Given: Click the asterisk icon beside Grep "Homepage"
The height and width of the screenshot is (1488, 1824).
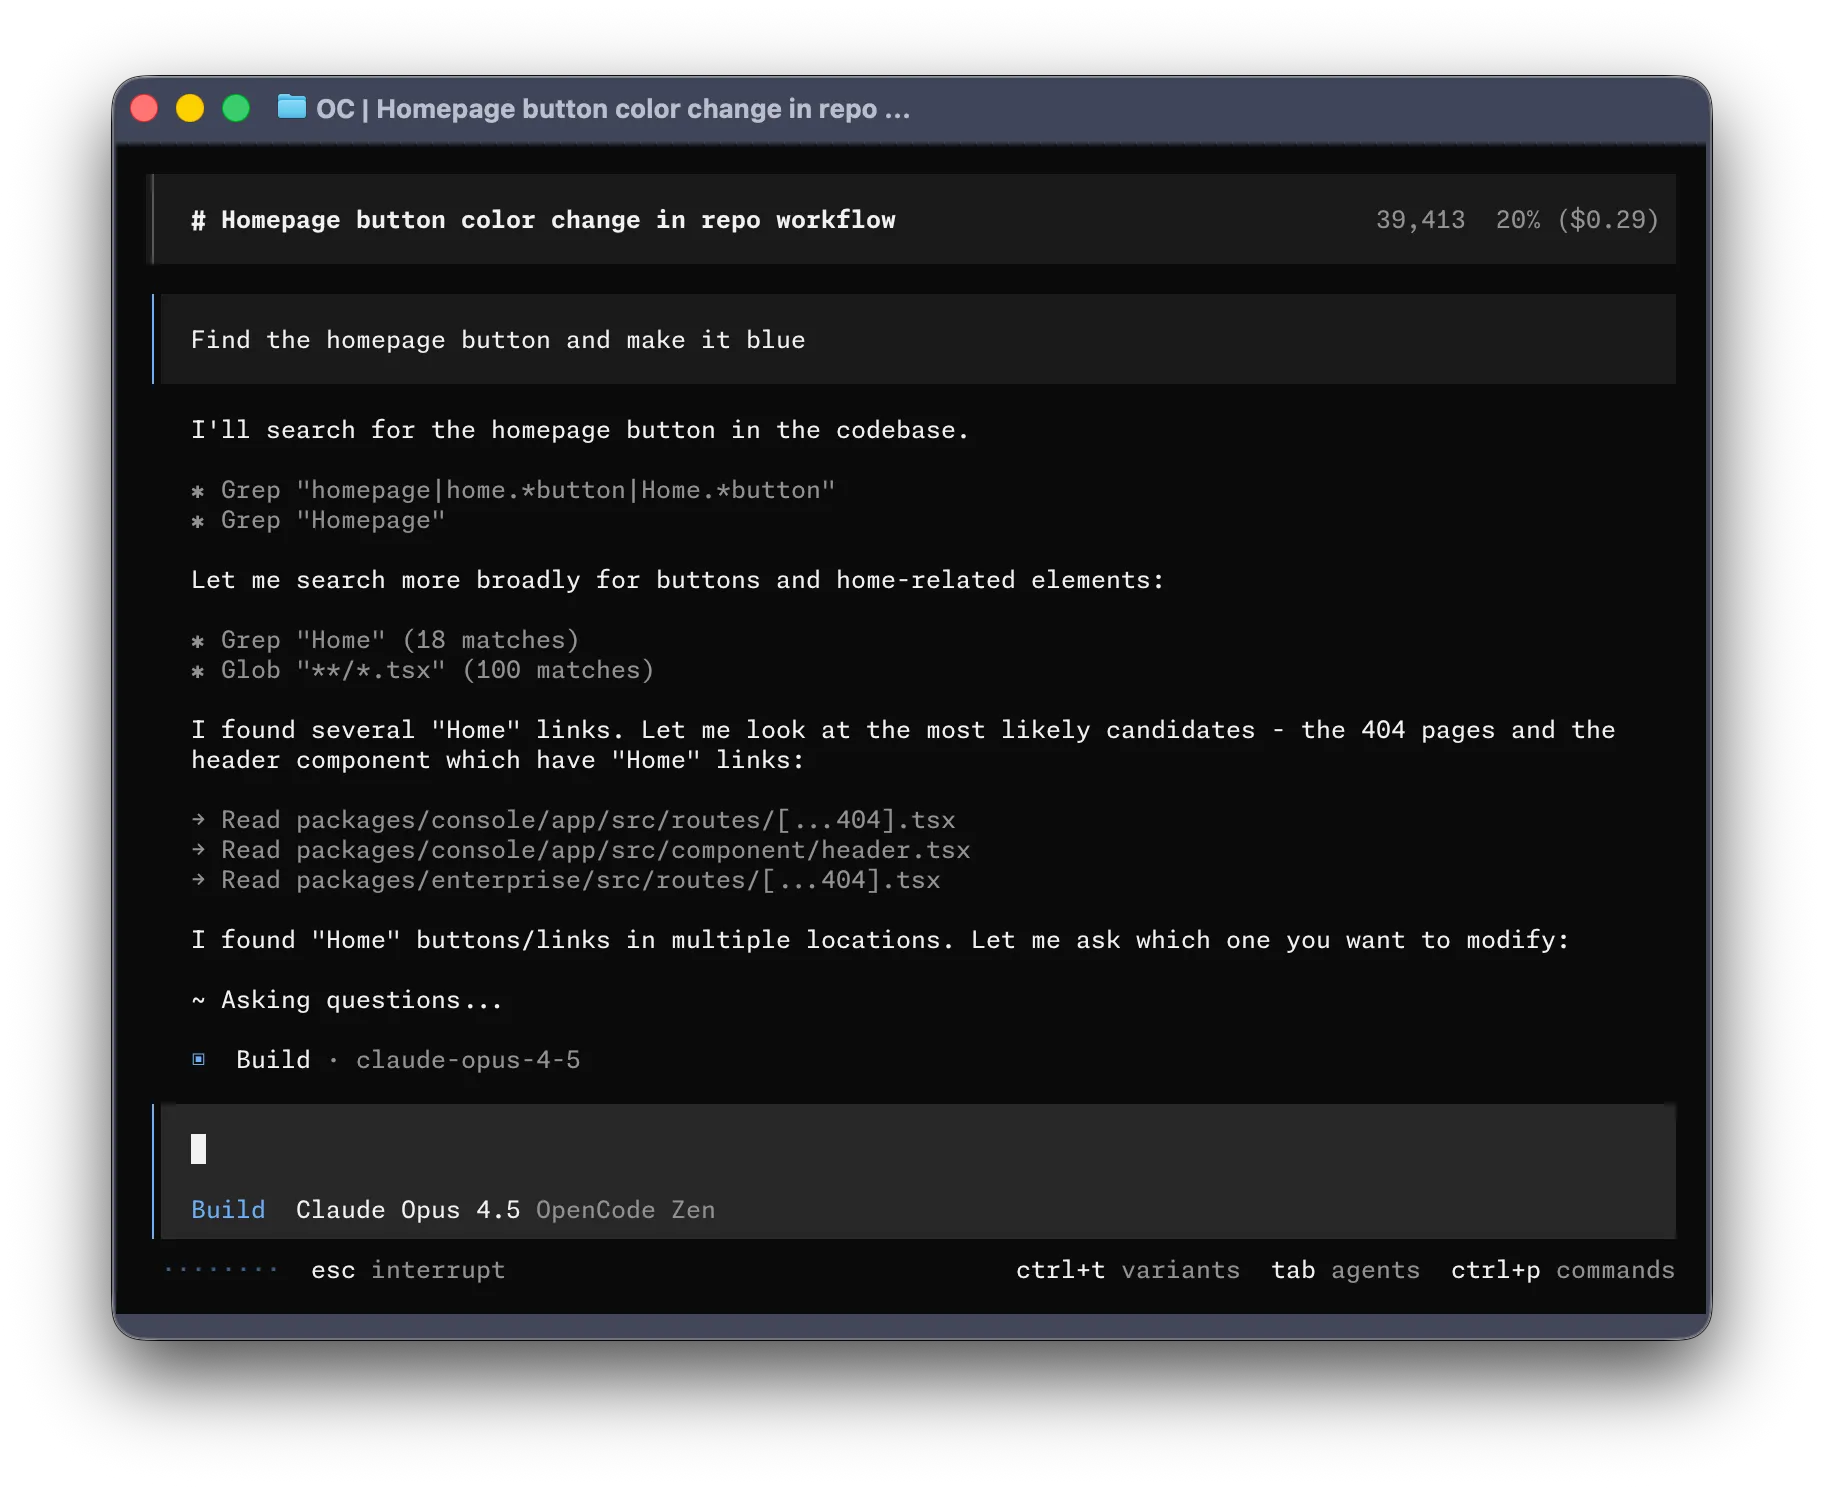Looking at the screenshot, I should [x=199, y=520].
